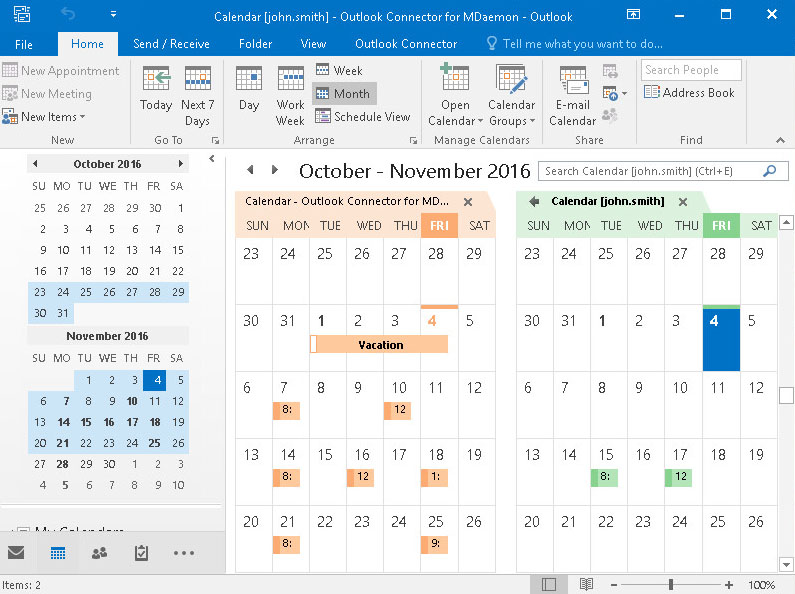
Task: Switch to Work Week view
Action: pyautogui.click(x=291, y=96)
